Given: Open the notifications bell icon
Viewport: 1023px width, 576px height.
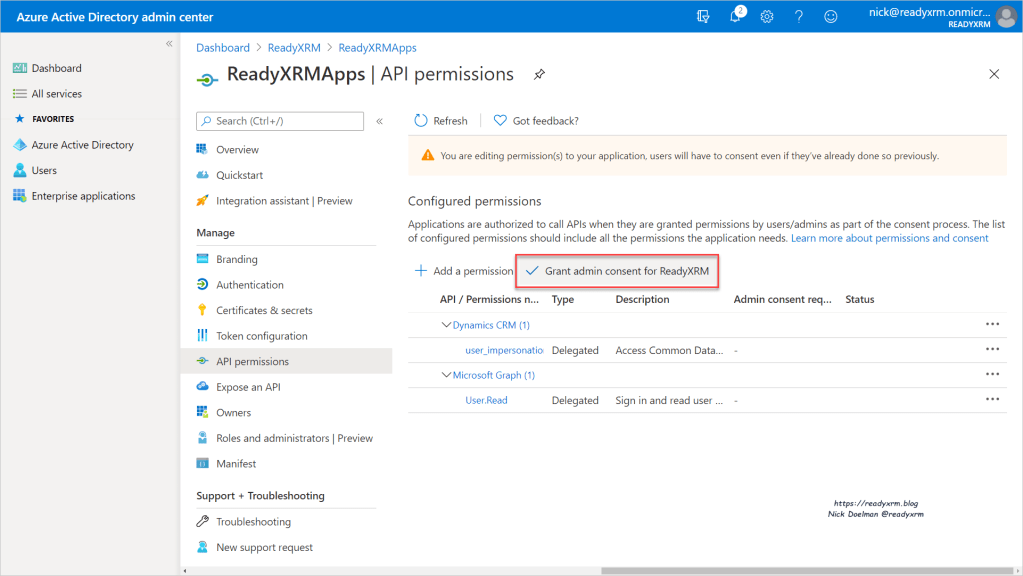Looking at the screenshot, I should (736, 17).
